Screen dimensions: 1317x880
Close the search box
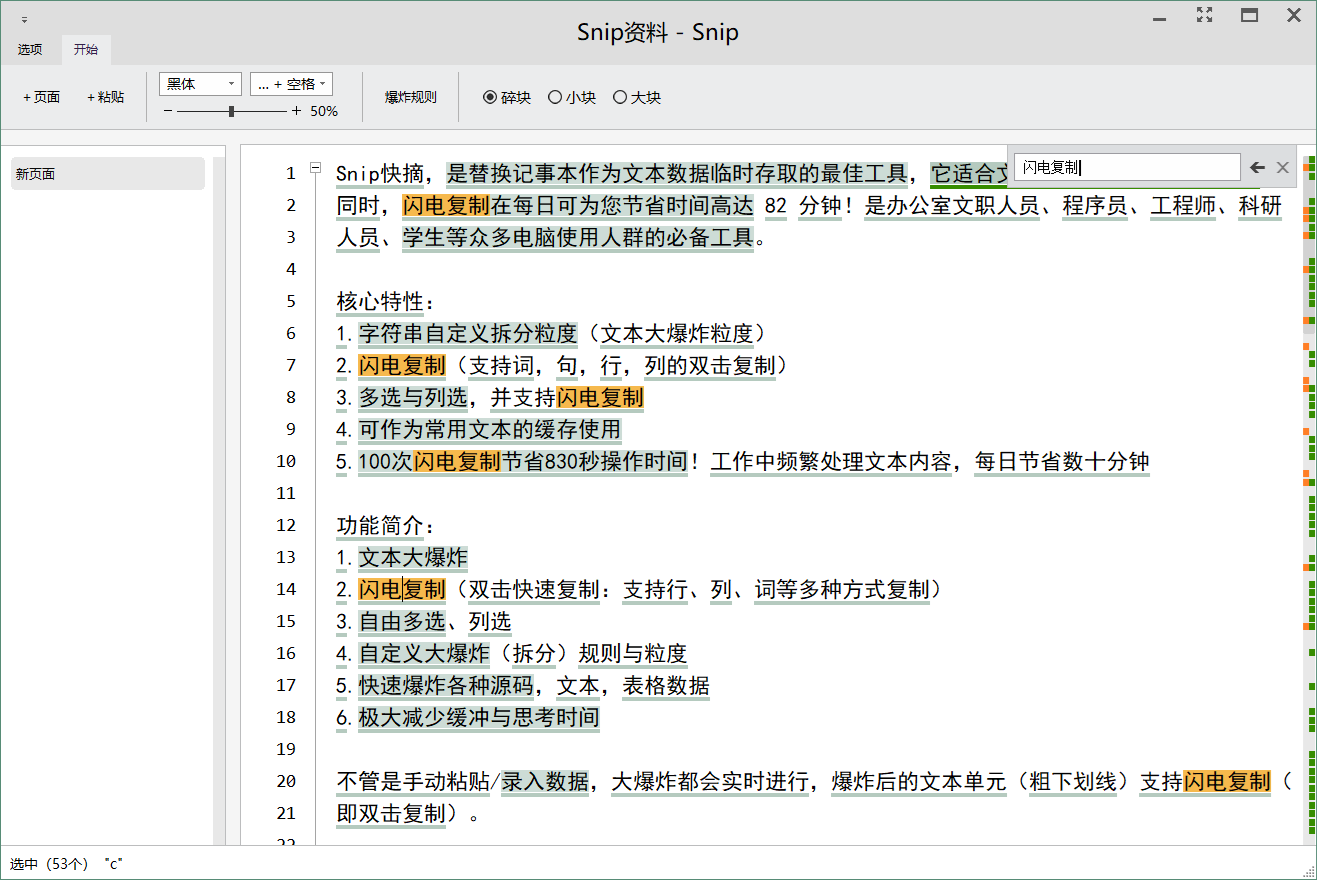click(x=1283, y=168)
